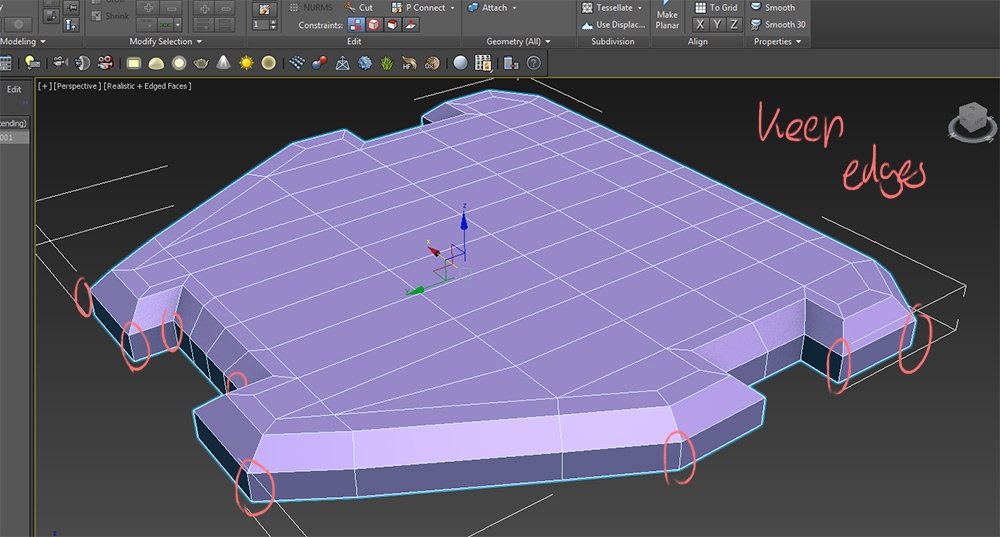Image resolution: width=1000 pixels, height=537 pixels.
Task: Expand the Properties panel dropdown
Action: [x=777, y=41]
